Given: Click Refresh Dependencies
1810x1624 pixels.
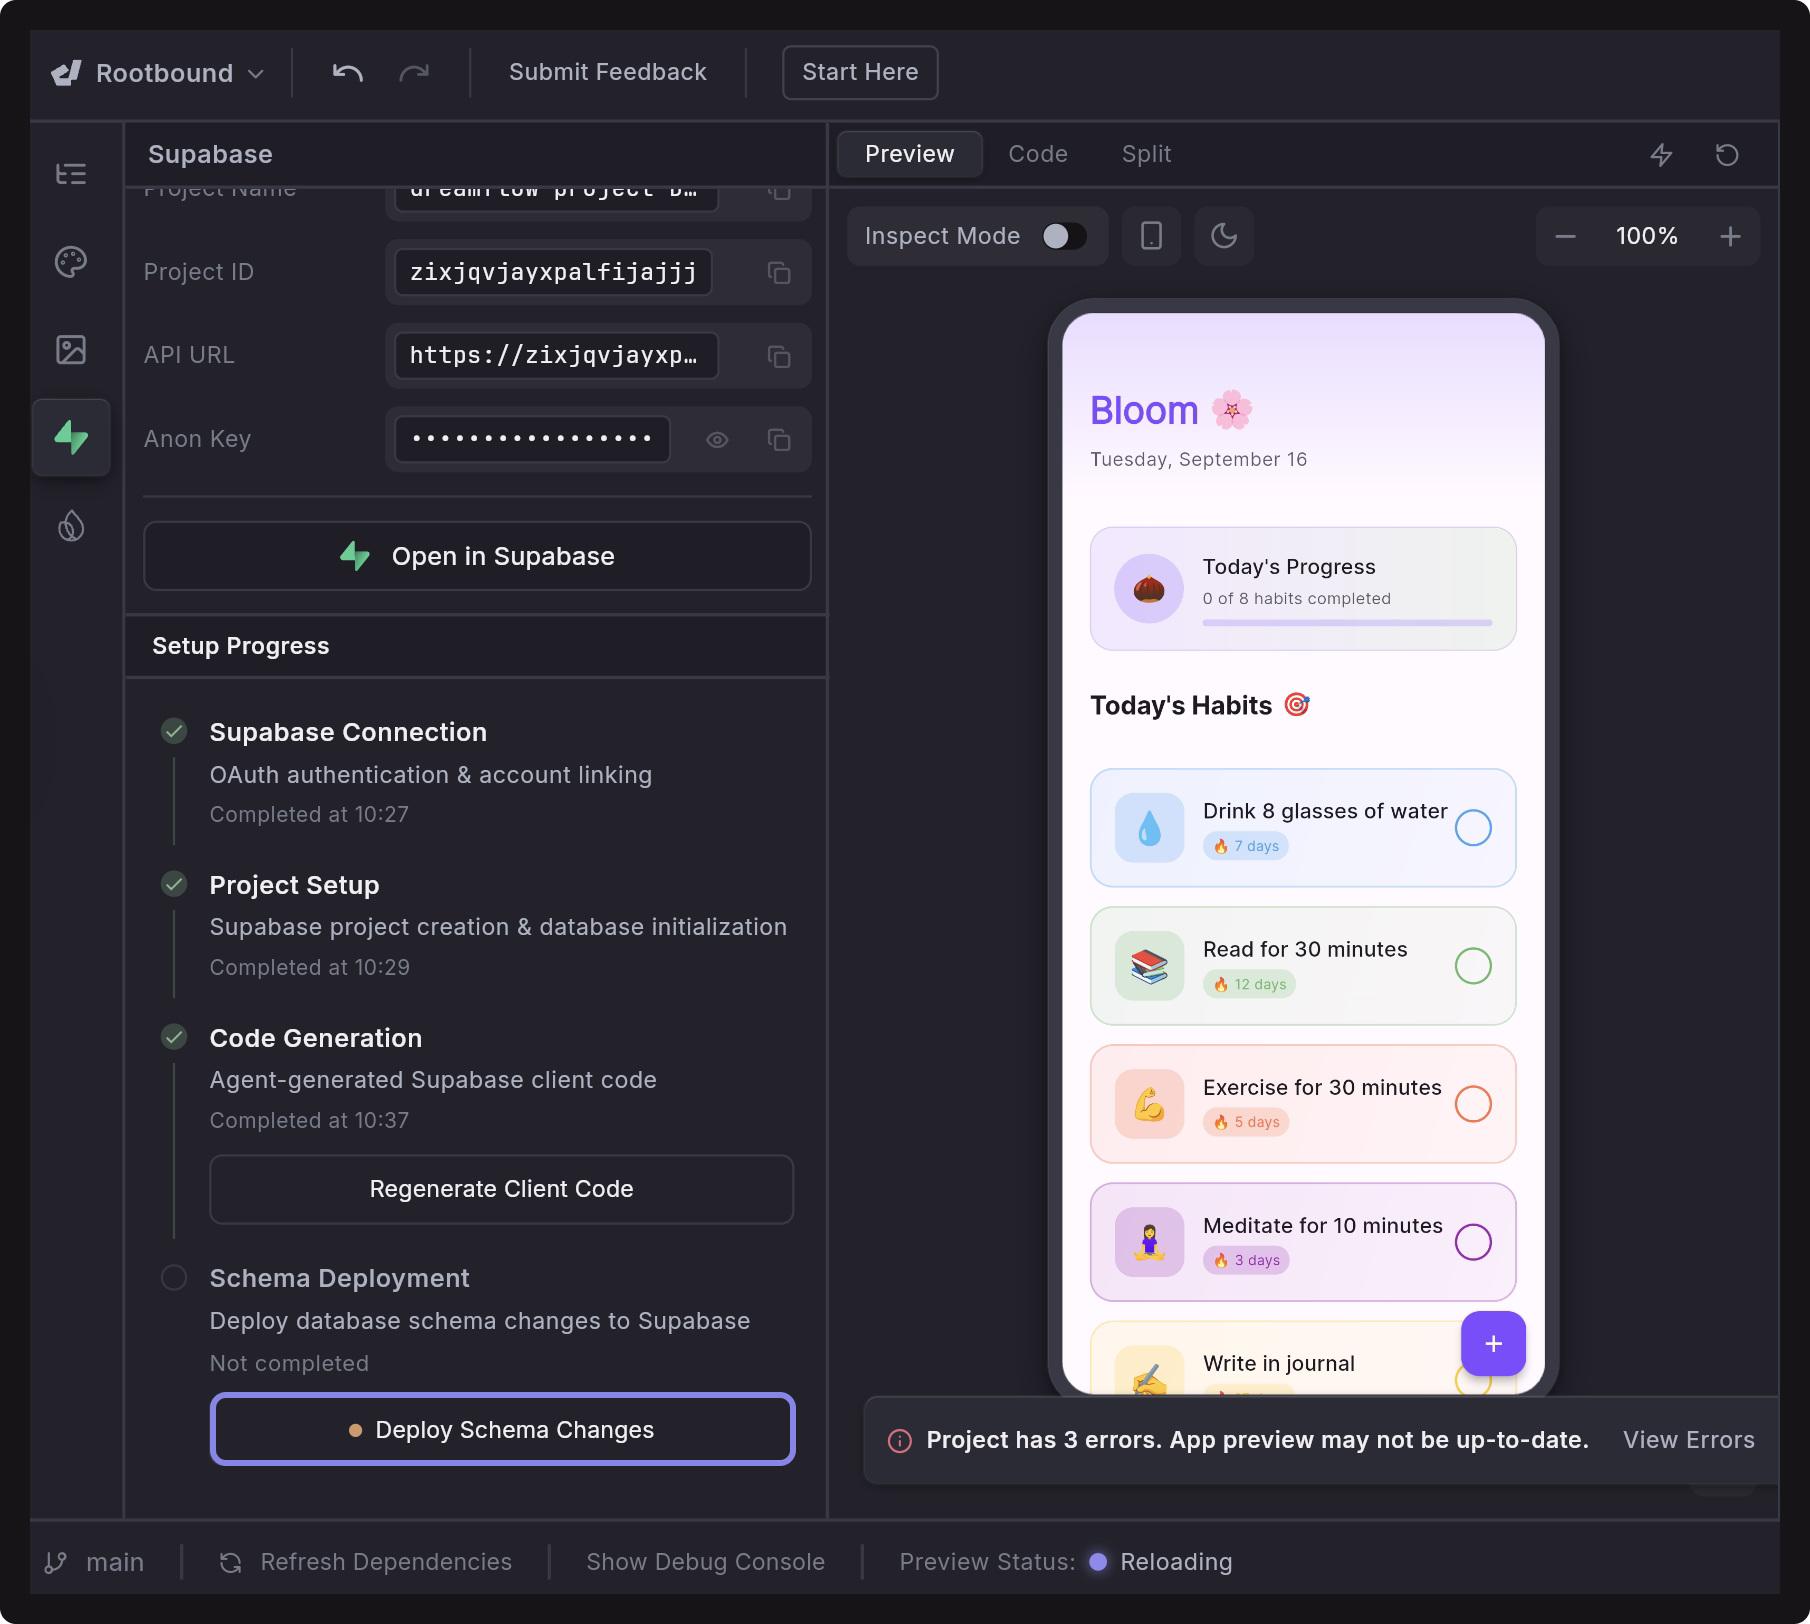Looking at the screenshot, I should 366,1562.
